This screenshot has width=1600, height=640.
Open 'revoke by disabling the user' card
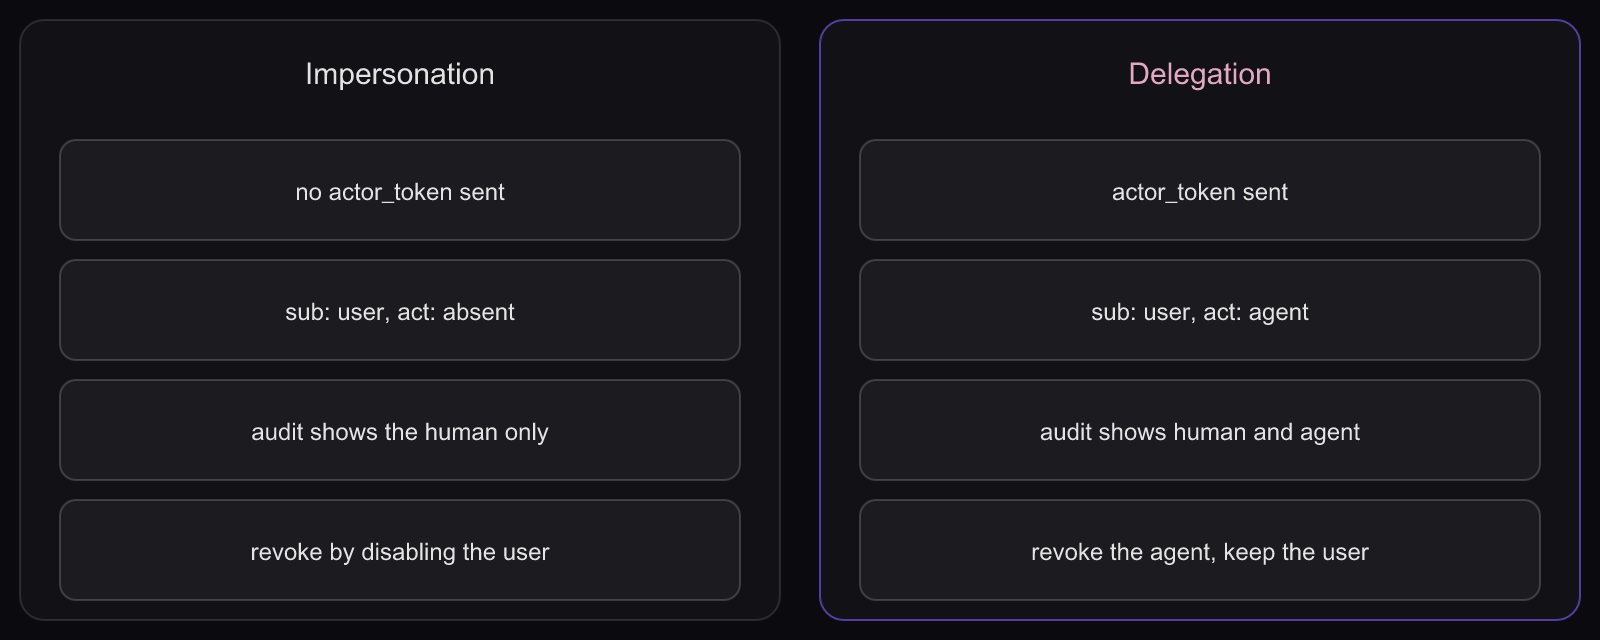pyautogui.click(x=400, y=550)
